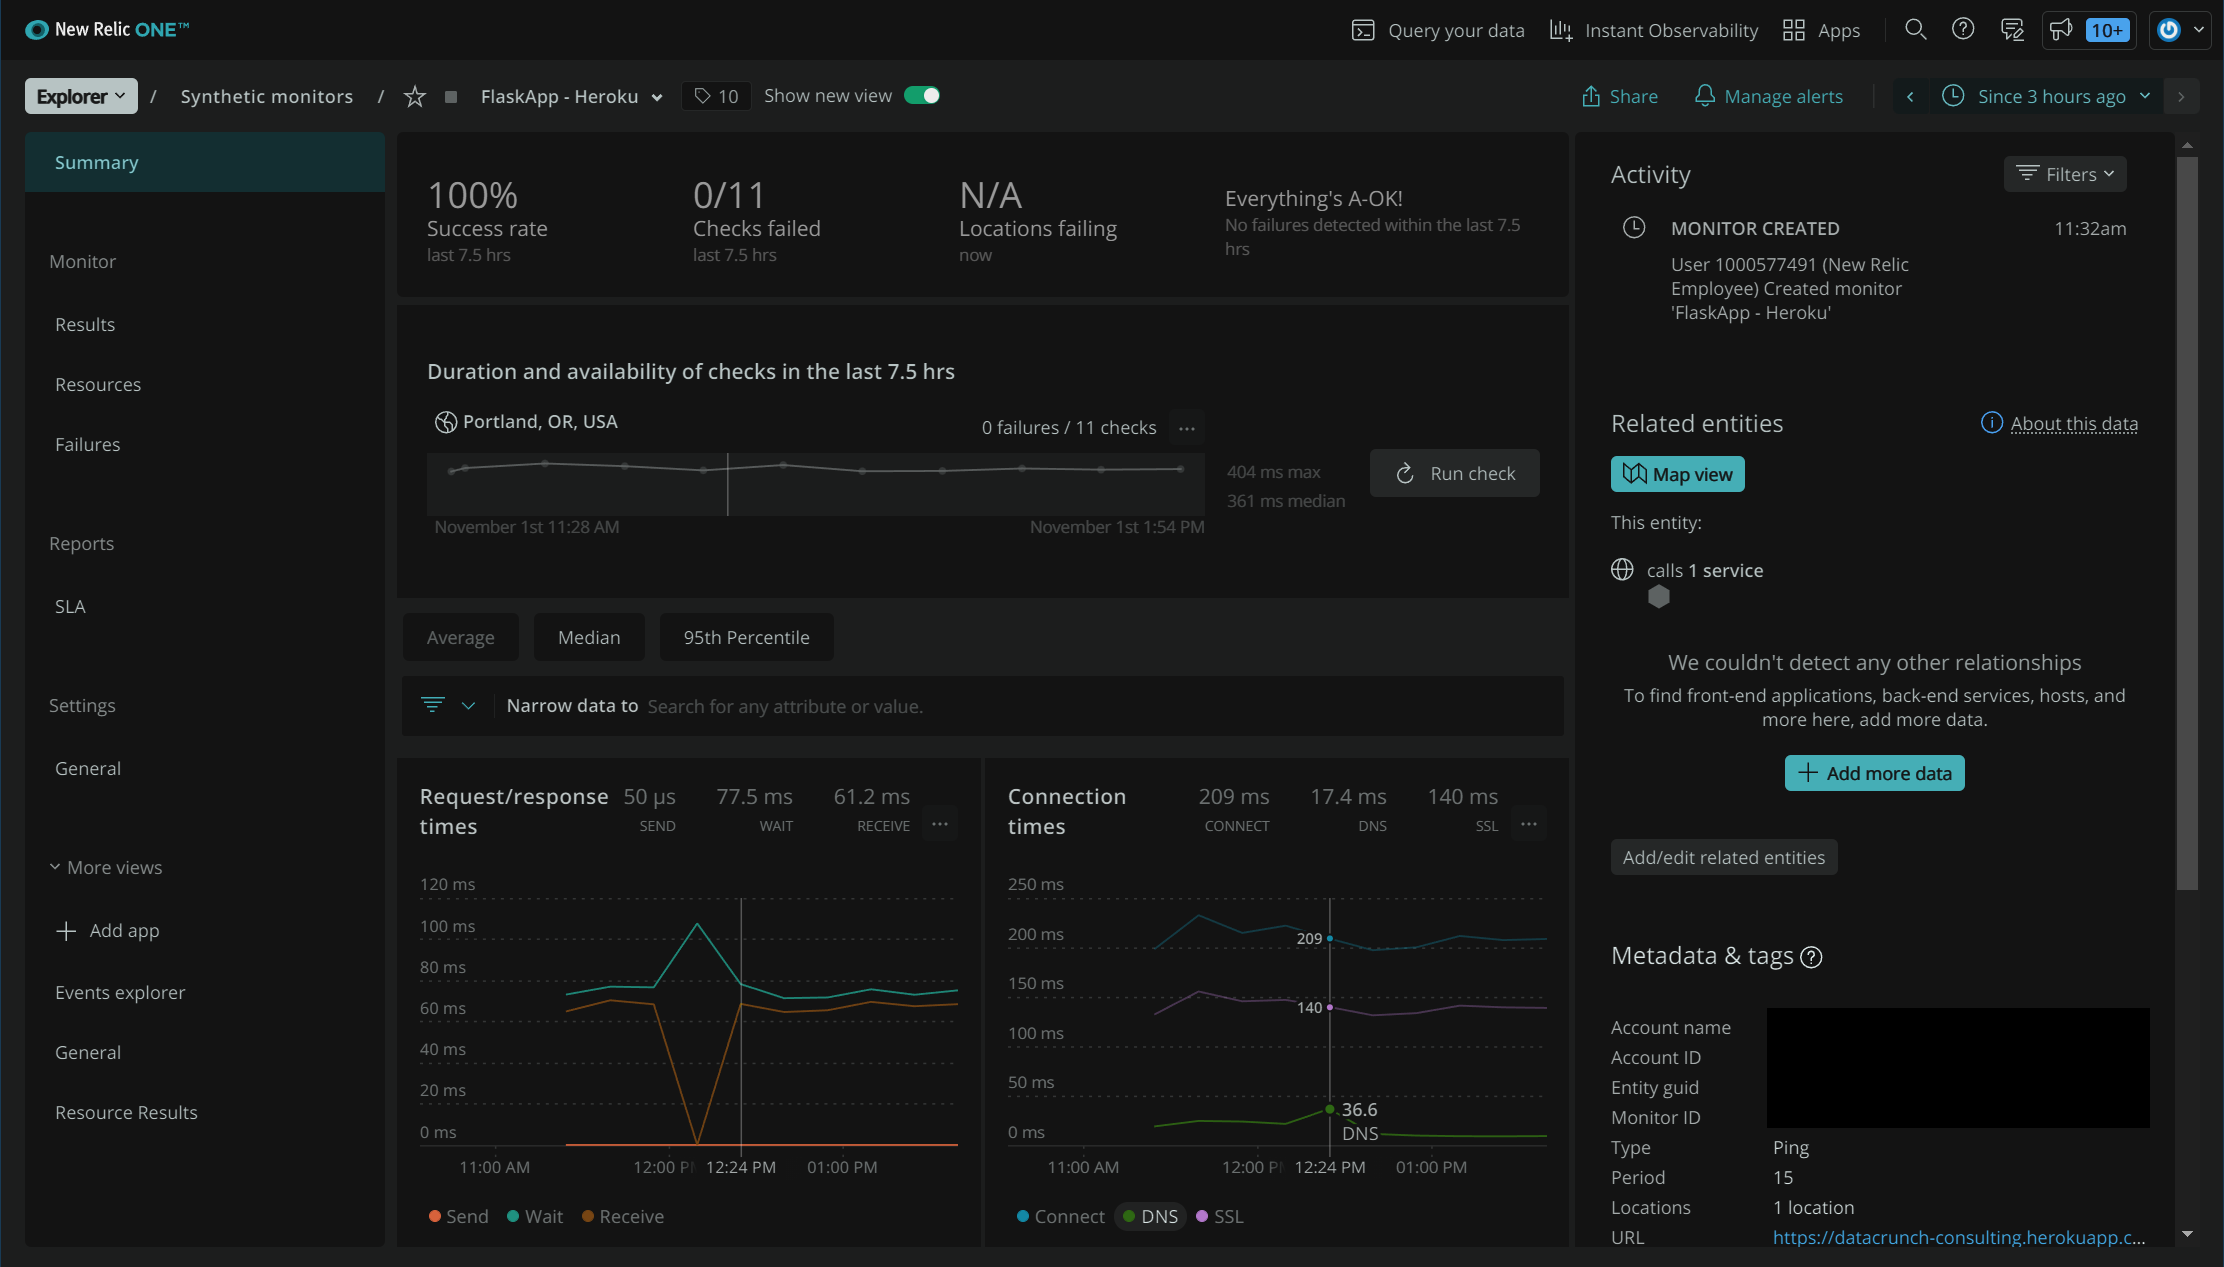Open Request/response times chart options
2224x1267 pixels.
coord(940,824)
